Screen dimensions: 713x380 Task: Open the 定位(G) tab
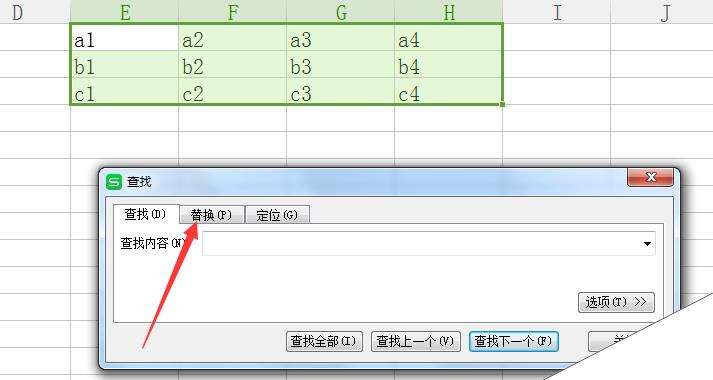[277, 215]
